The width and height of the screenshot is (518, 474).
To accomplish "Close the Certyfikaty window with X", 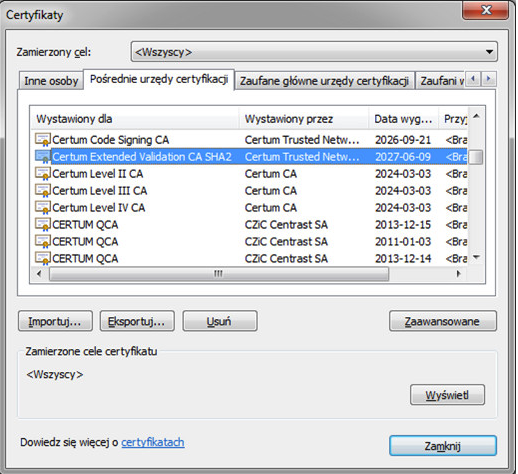I will (x=486, y=10).
